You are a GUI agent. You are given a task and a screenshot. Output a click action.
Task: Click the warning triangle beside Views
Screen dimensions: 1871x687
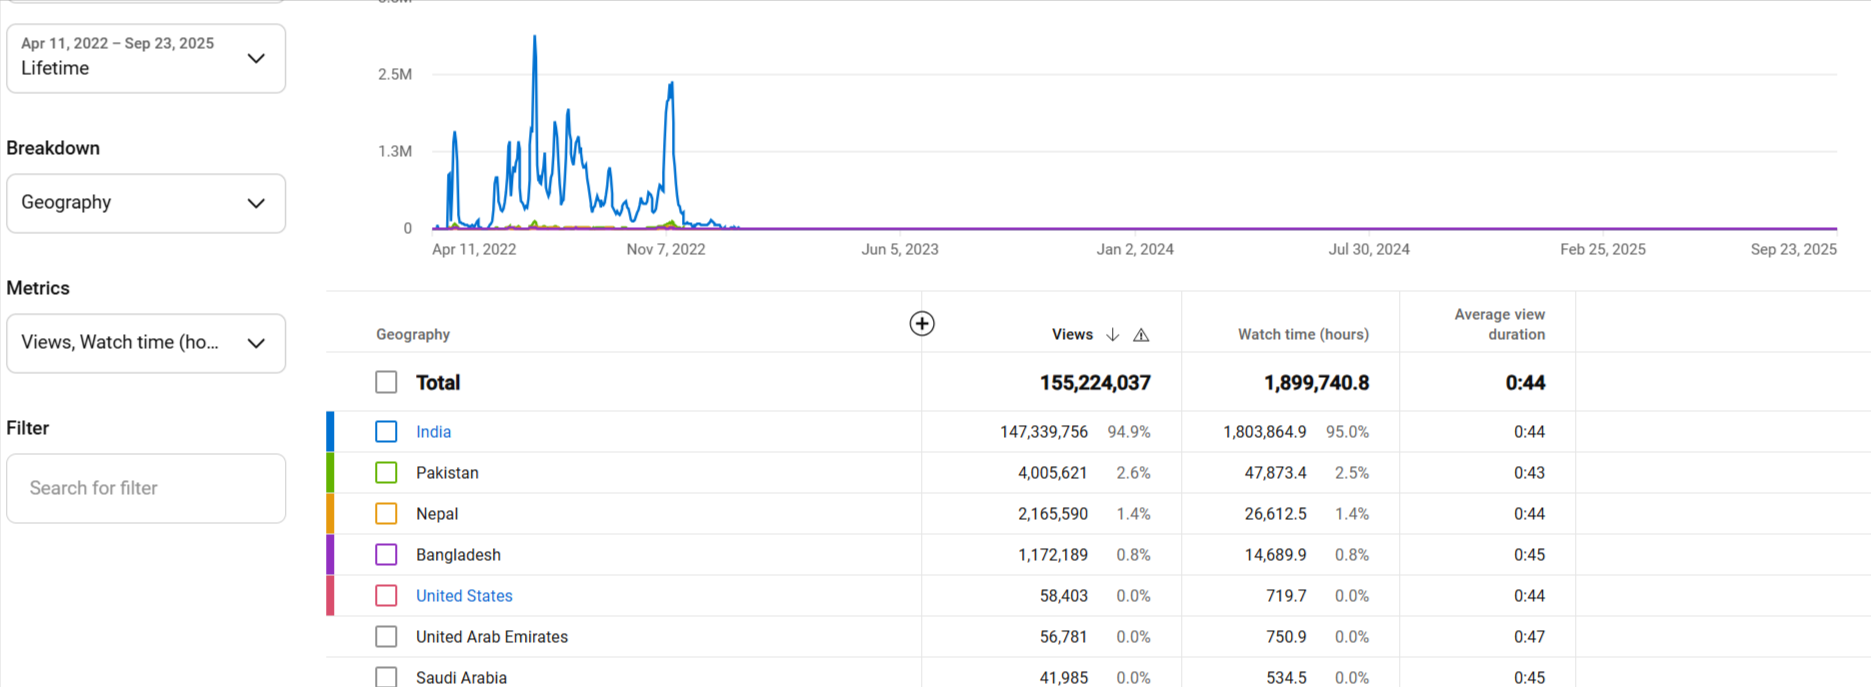click(x=1141, y=335)
